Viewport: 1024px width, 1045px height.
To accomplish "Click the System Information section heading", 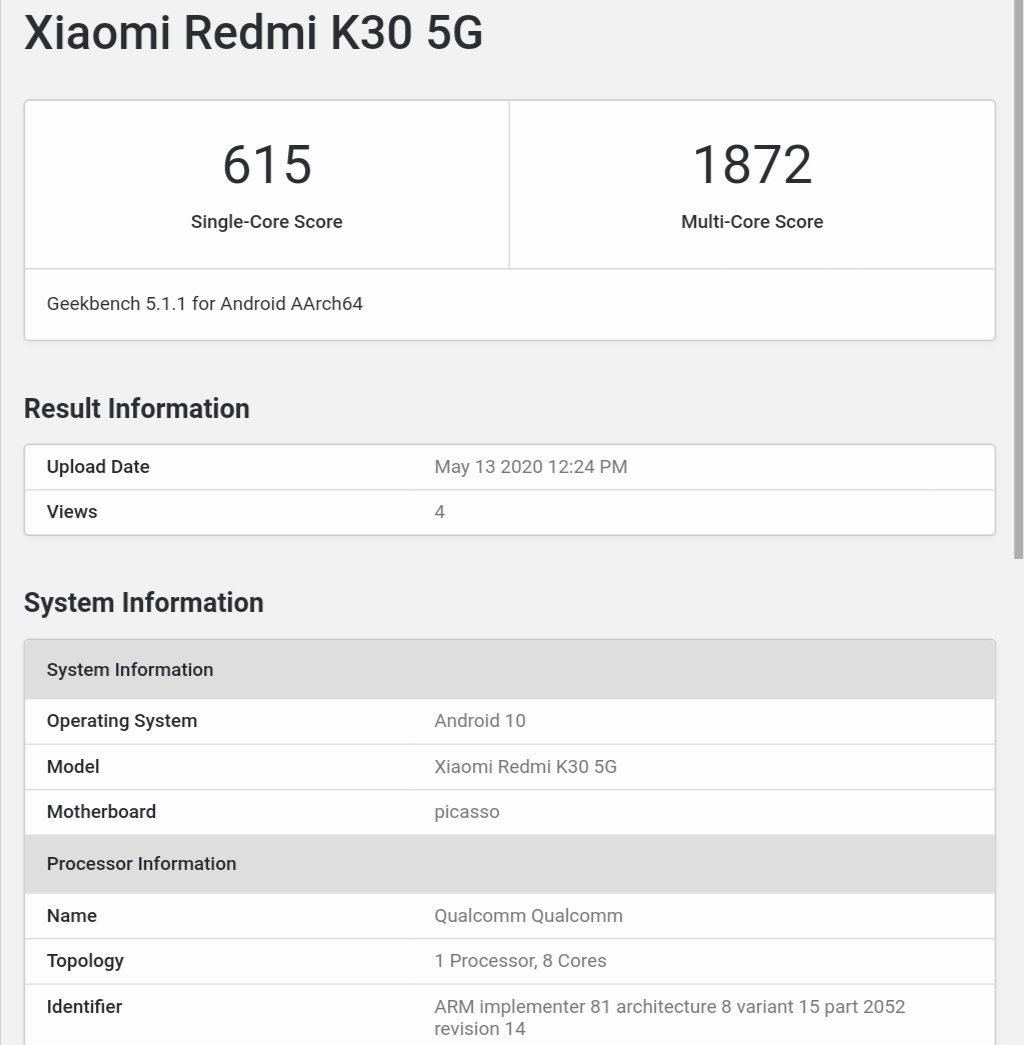I will point(144,603).
